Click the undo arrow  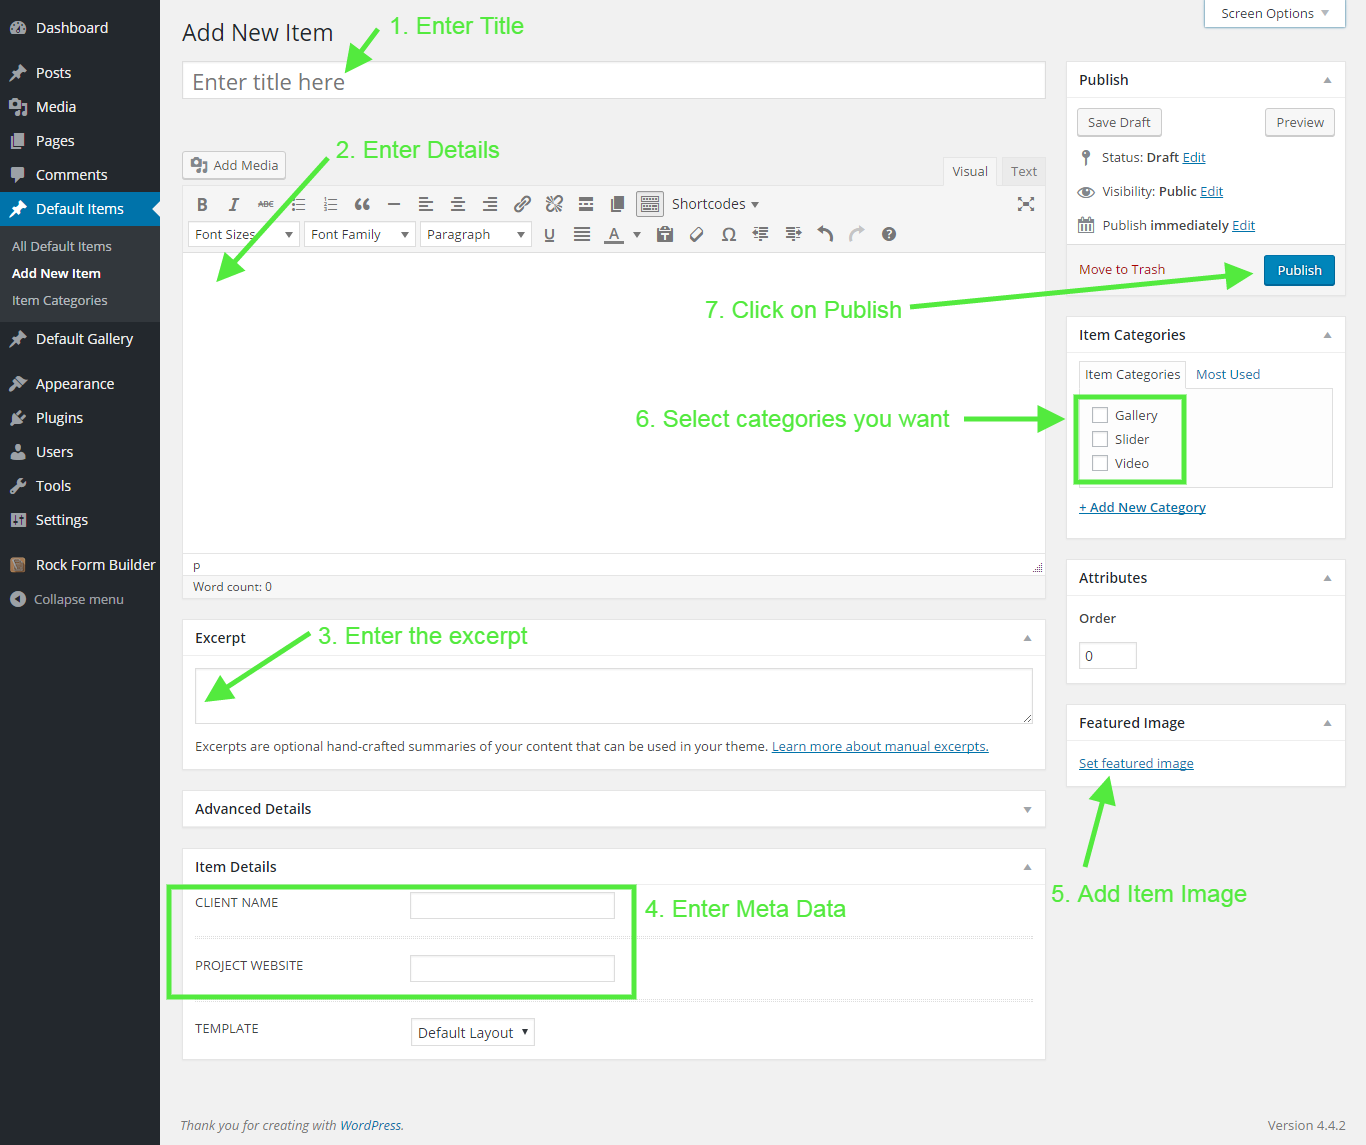[825, 234]
